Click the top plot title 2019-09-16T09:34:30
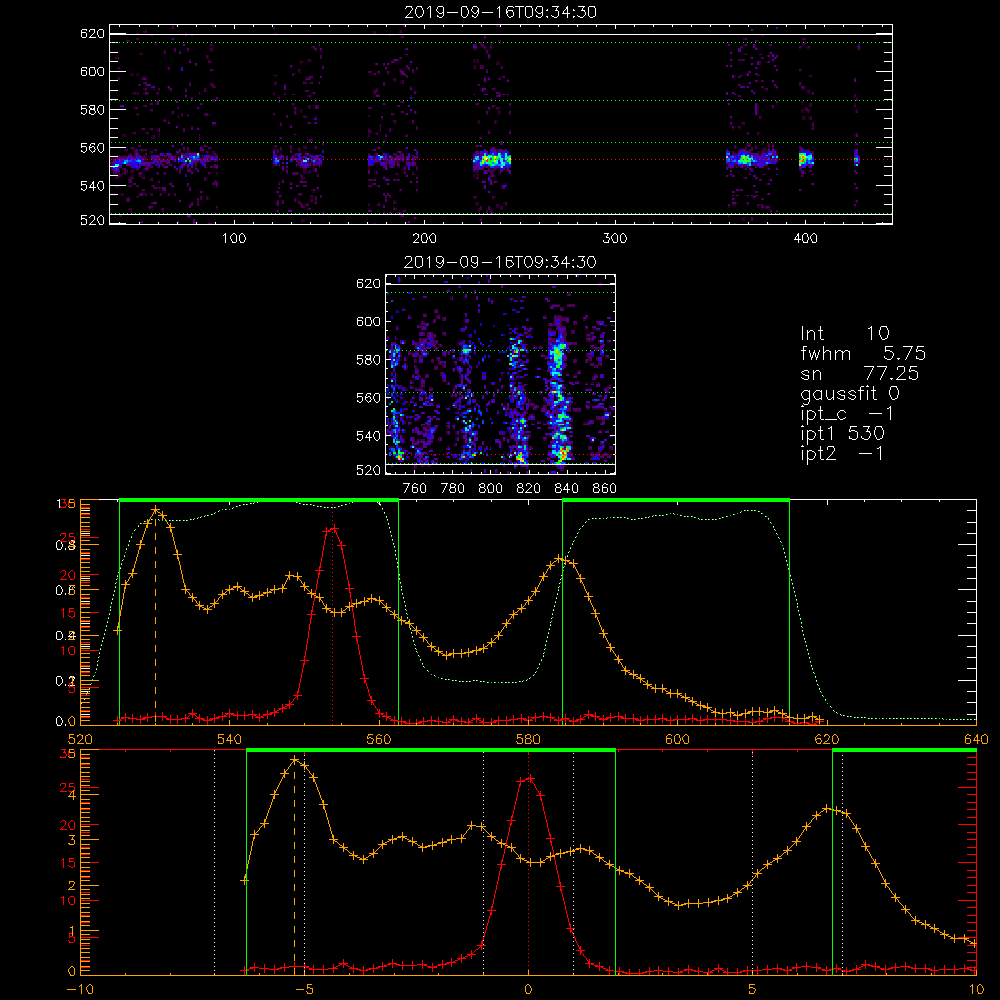The height and width of the screenshot is (1000, 1000). (x=500, y=12)
